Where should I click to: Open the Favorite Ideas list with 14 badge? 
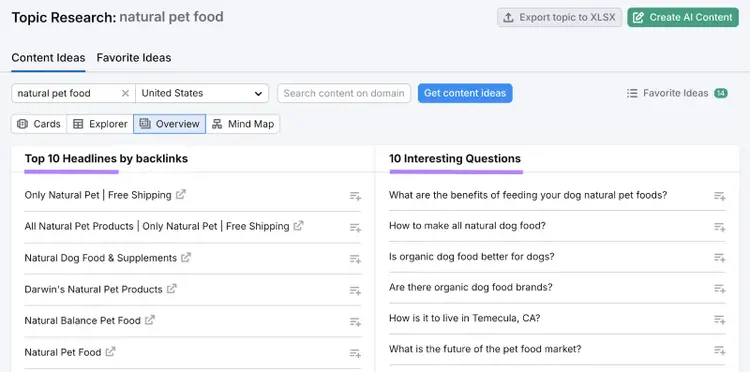point(677,93)
